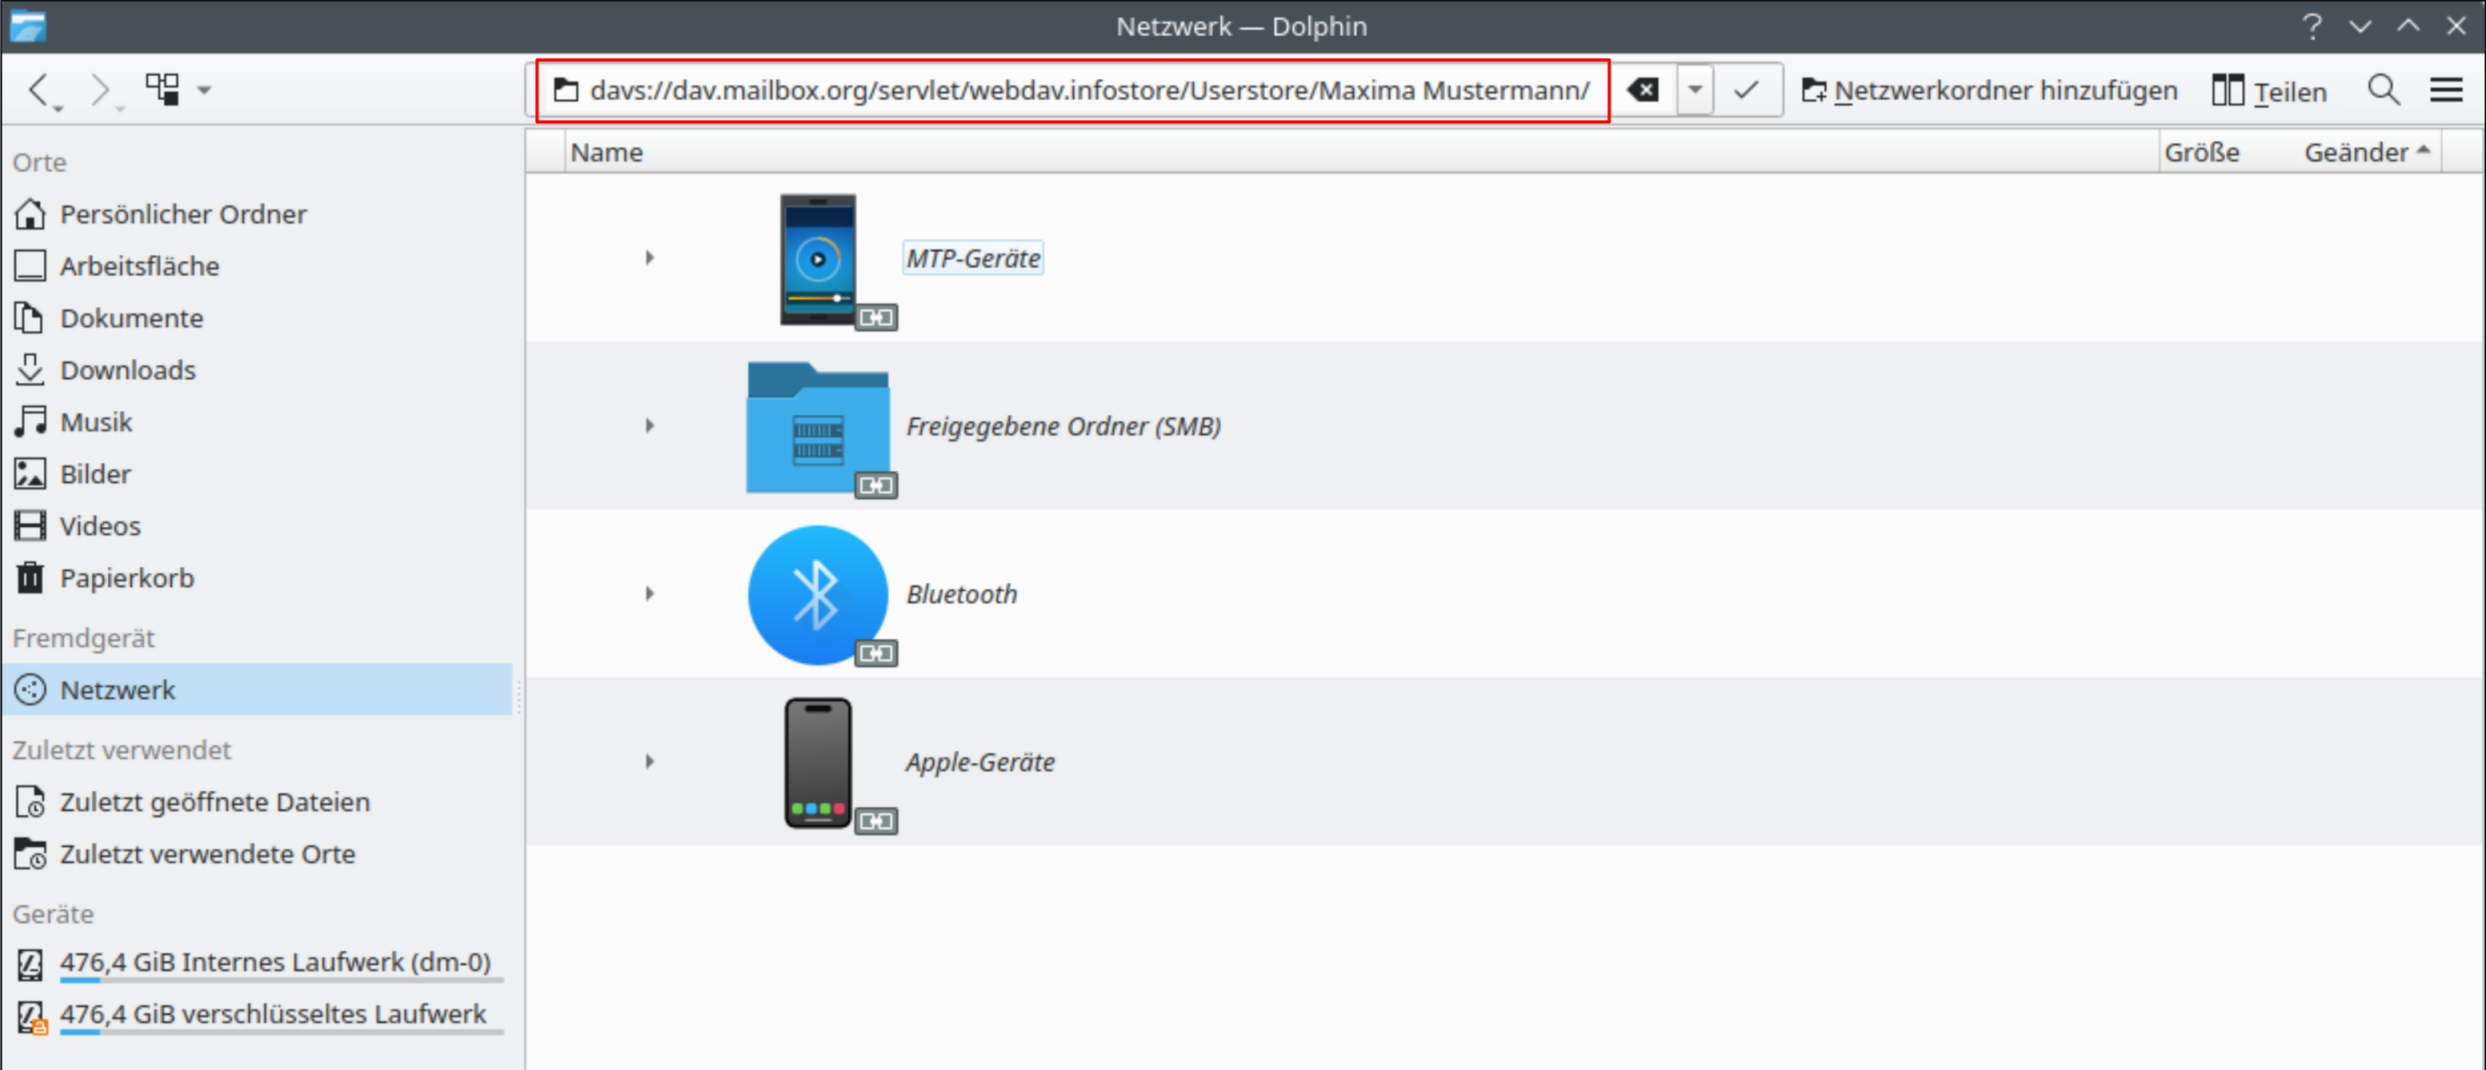The image size is (2486, 1070).
Task: Open Papierkorb trash place
Action: coord(257,578)
